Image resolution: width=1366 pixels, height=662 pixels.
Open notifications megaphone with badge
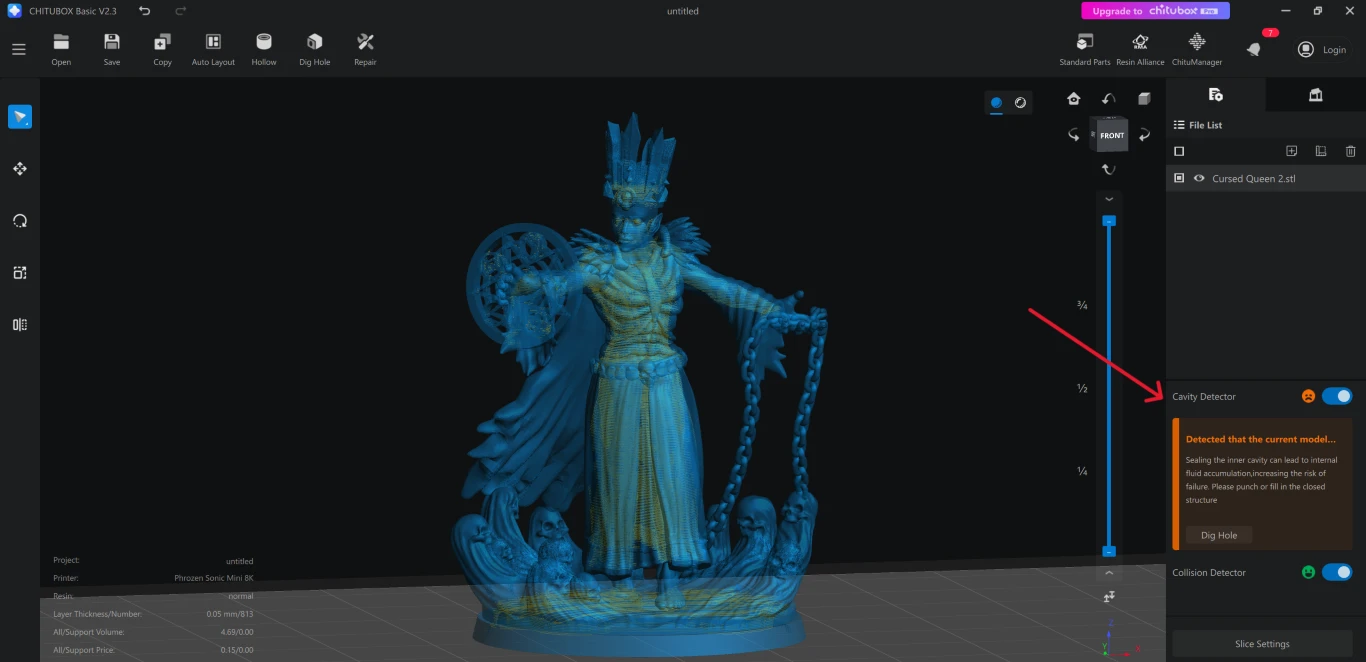point(1255,49)
